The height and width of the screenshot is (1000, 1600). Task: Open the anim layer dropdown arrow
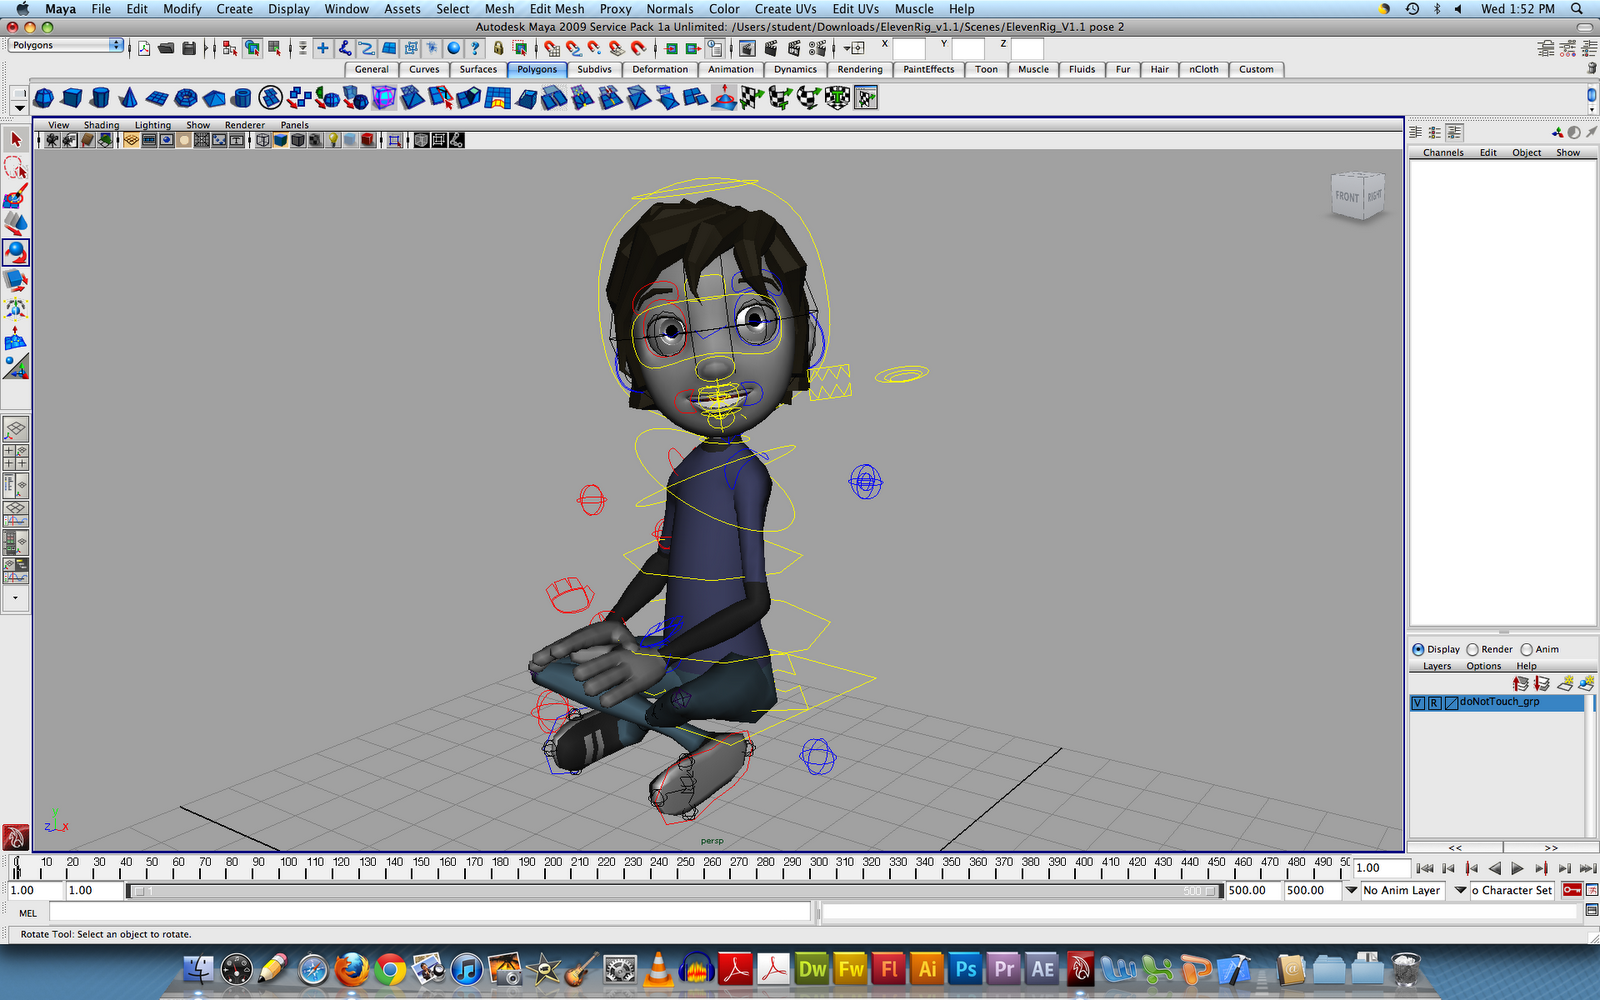[x=1351, y=890]
